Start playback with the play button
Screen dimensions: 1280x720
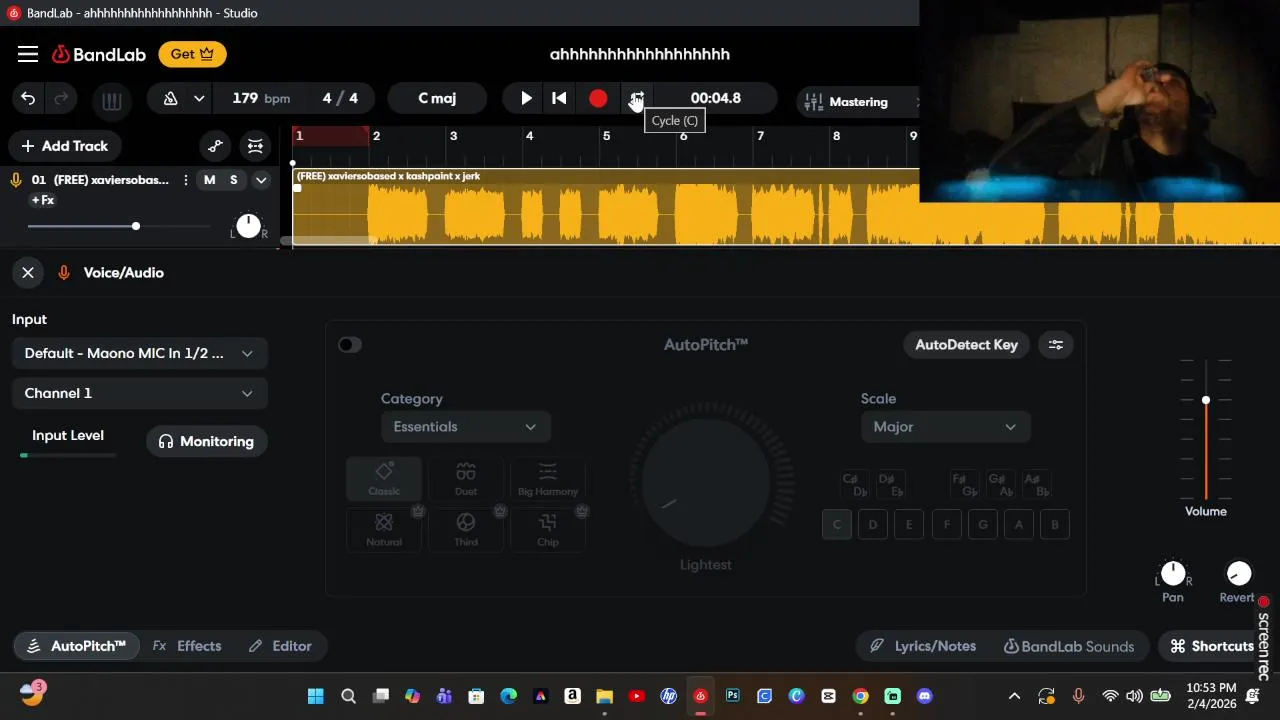(x=526, y=98)
